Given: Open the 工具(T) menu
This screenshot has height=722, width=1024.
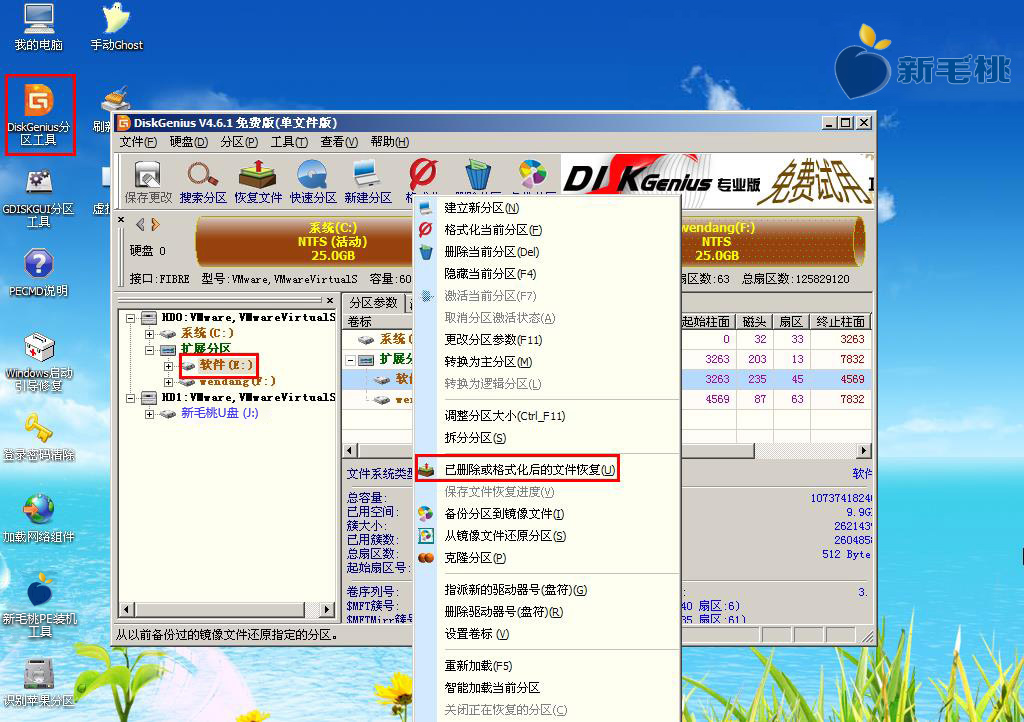Looking at the screenshot, I should pos(289,142).
